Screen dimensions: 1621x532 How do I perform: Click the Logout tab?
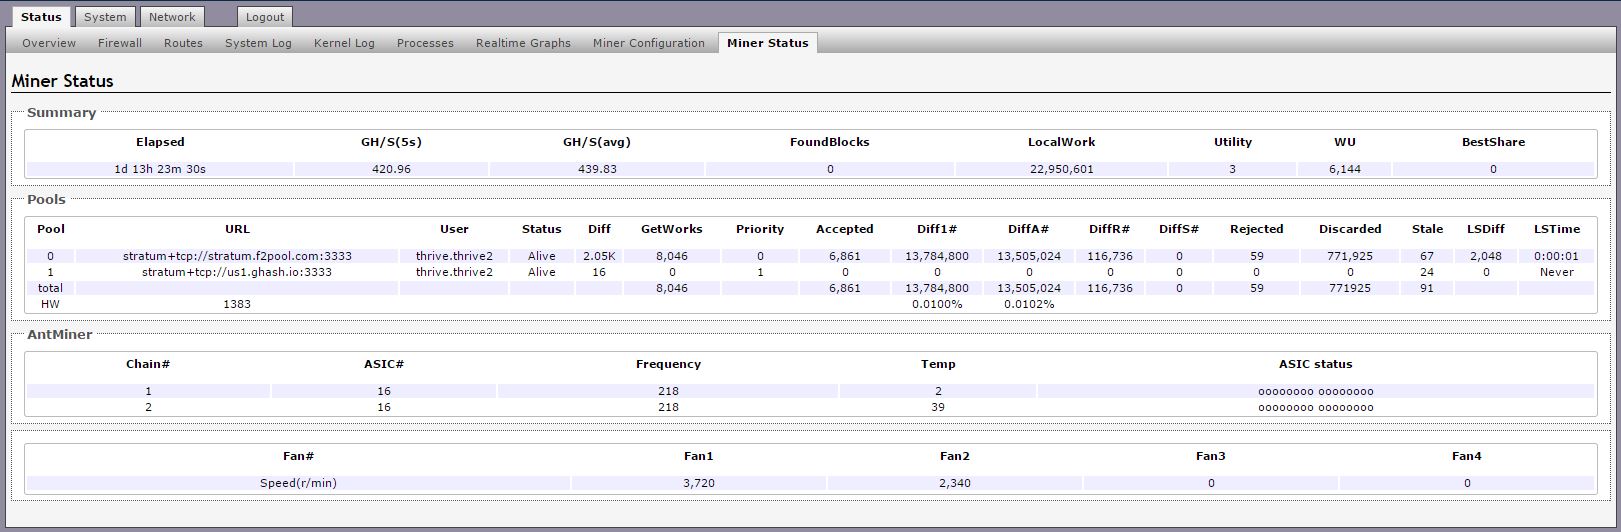[265, 17]
